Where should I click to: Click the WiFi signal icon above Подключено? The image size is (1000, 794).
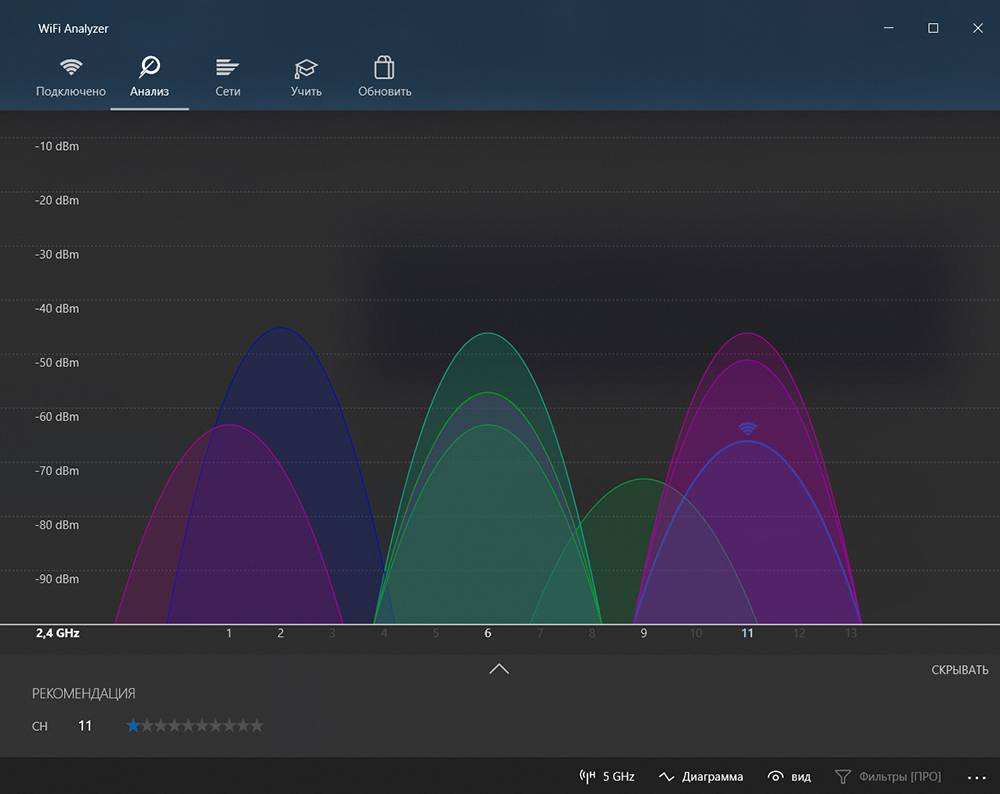[71, 66]
